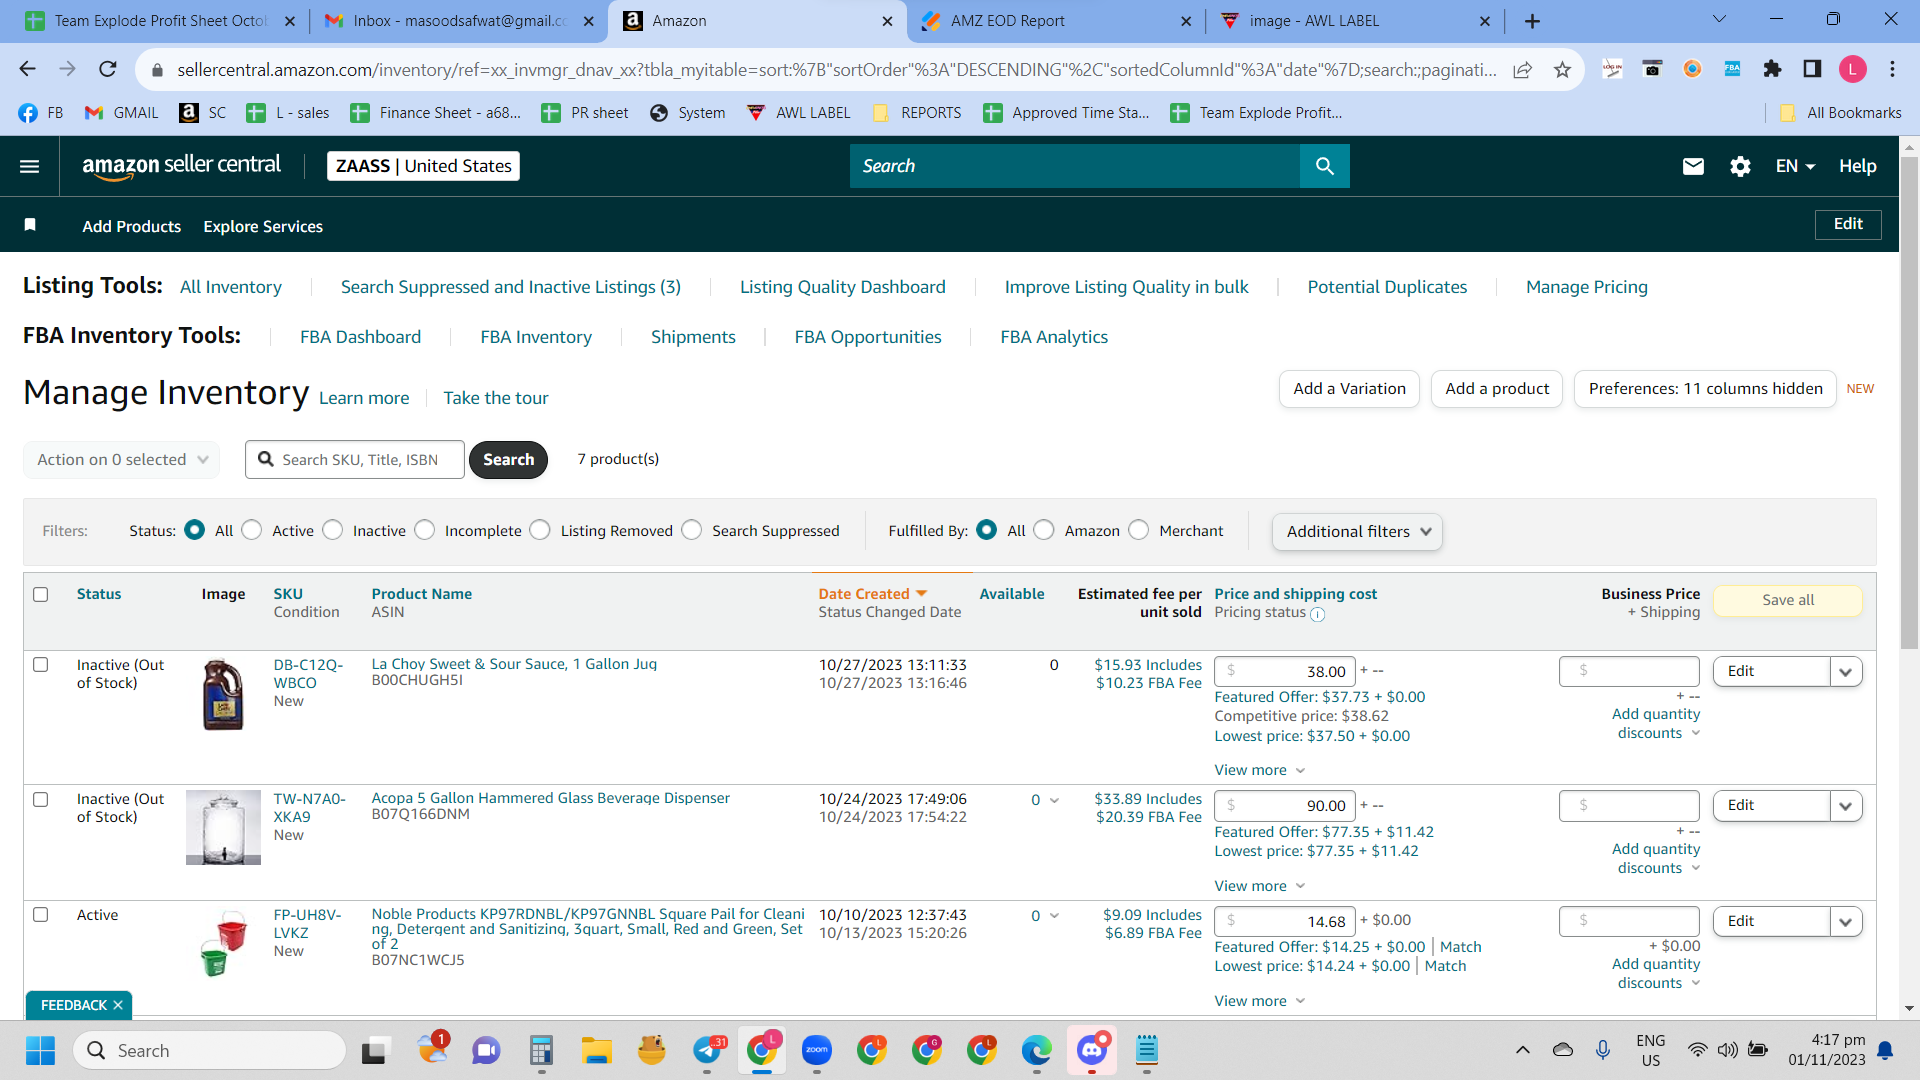Click the black Search button for SKUs
The image size is (1920, 1080).
coord(508,460)
